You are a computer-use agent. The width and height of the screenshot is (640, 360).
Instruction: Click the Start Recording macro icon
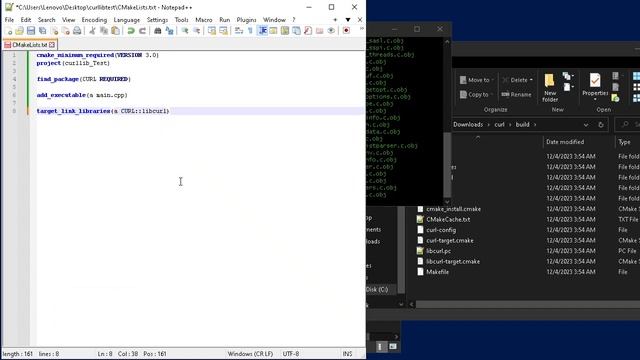pyautogui.click(x=346, y=31)
